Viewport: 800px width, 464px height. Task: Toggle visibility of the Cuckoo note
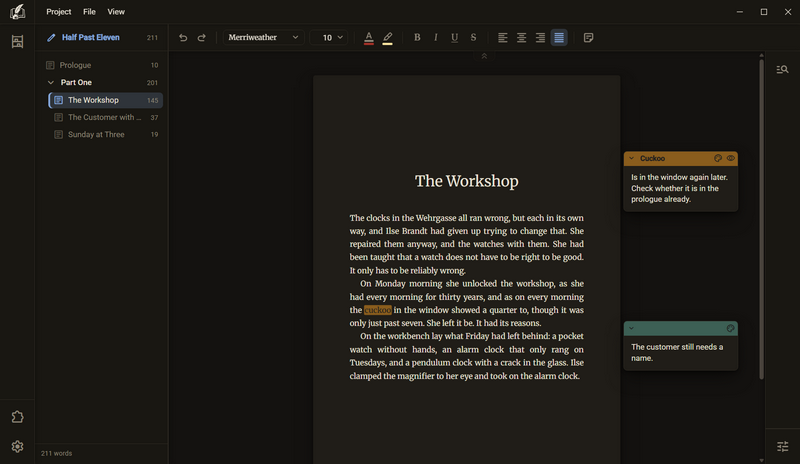[x=731, y=158]
